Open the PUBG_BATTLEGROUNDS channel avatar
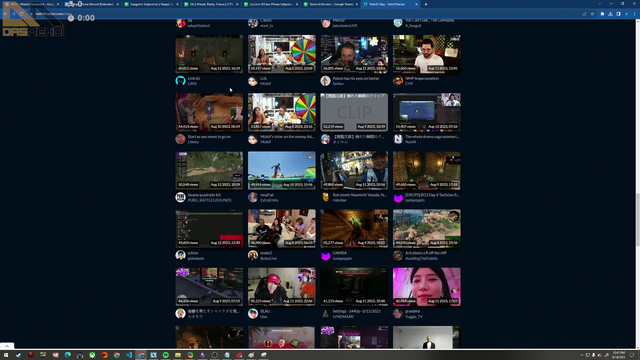640x360 pixels. pos(180,198)
